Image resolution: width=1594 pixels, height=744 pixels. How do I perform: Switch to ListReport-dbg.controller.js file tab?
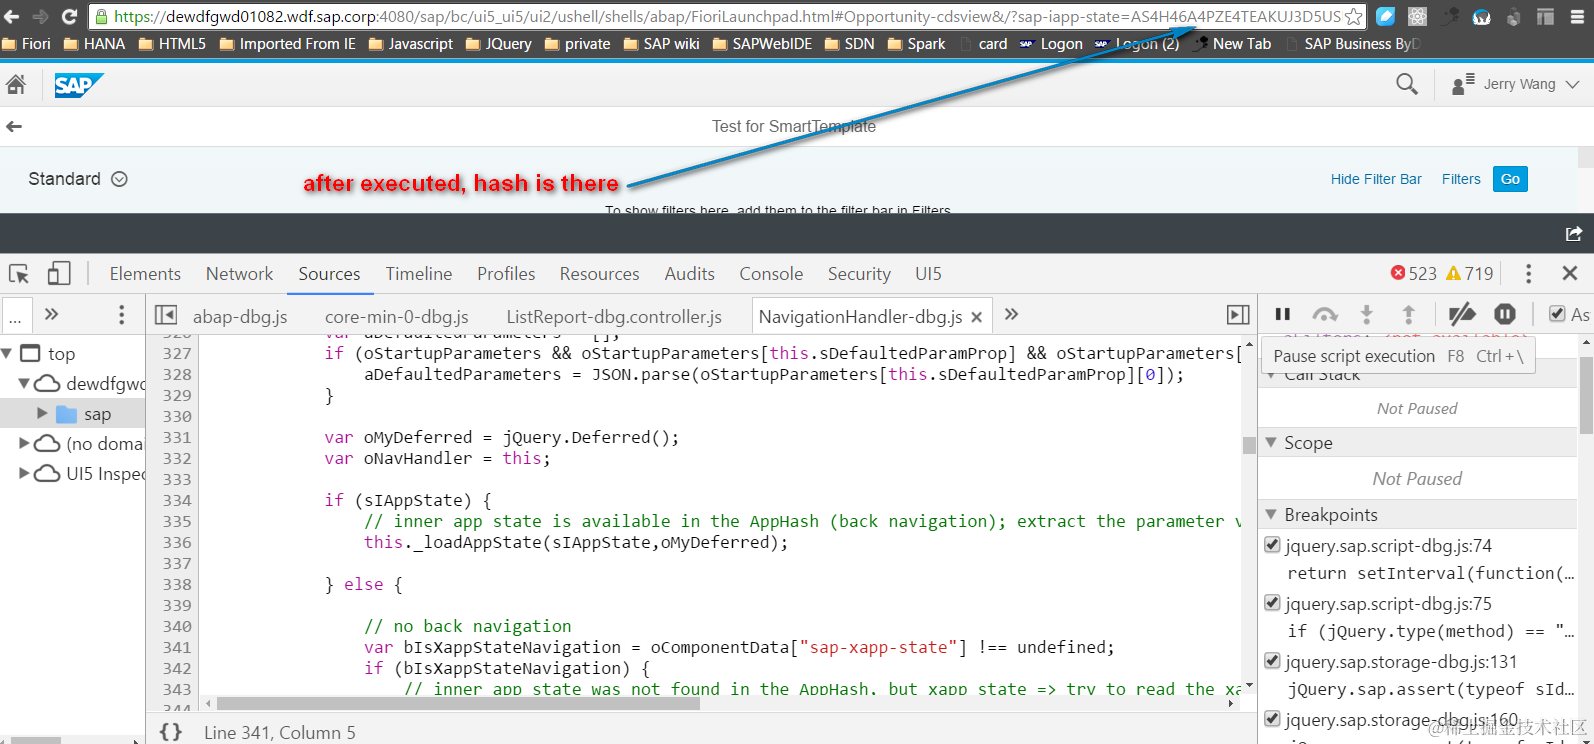[614, 317]
